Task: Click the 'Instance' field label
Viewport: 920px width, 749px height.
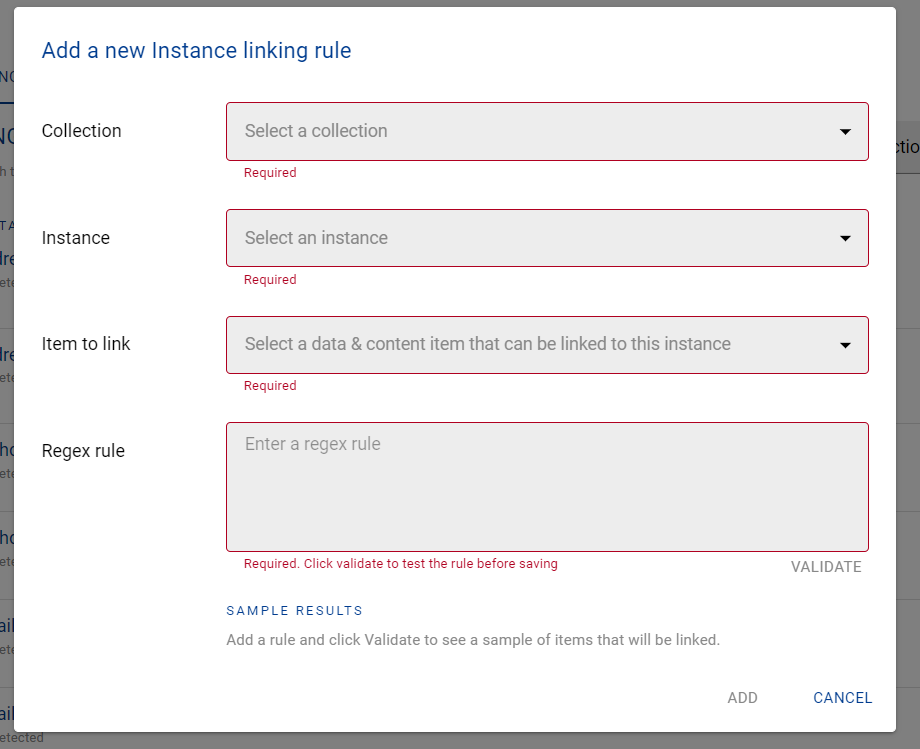Action: pyautogui.click(x=75, y=238)
